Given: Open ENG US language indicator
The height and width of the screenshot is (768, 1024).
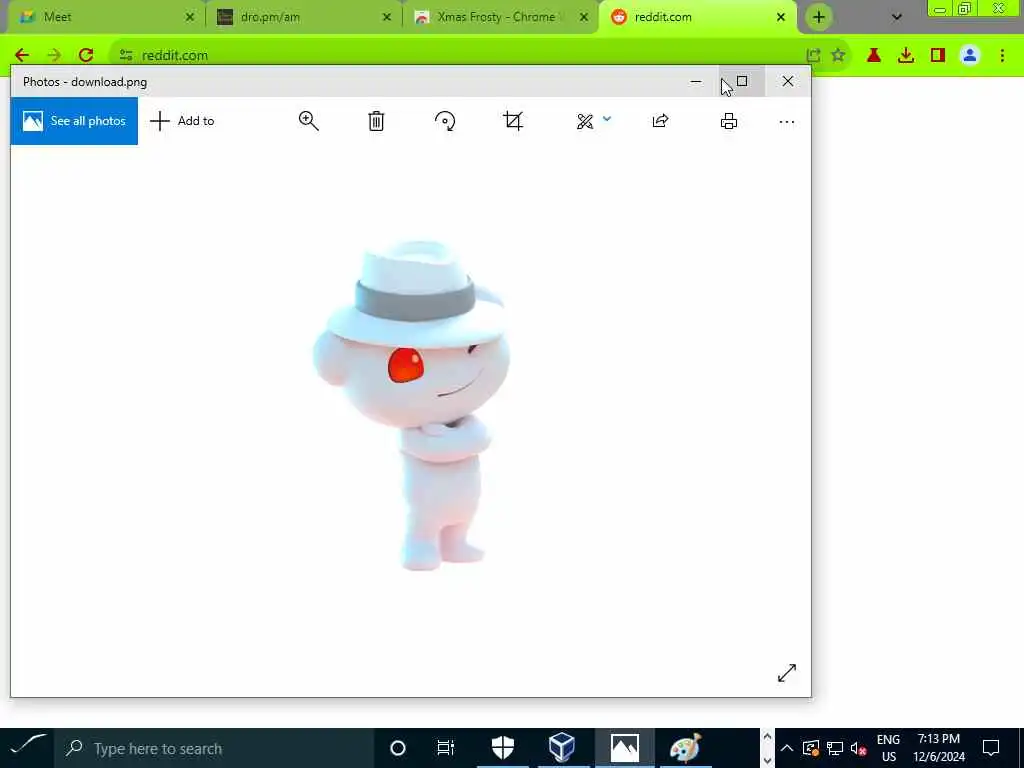Looking at the screenshot, I should [x=888, y=748].
